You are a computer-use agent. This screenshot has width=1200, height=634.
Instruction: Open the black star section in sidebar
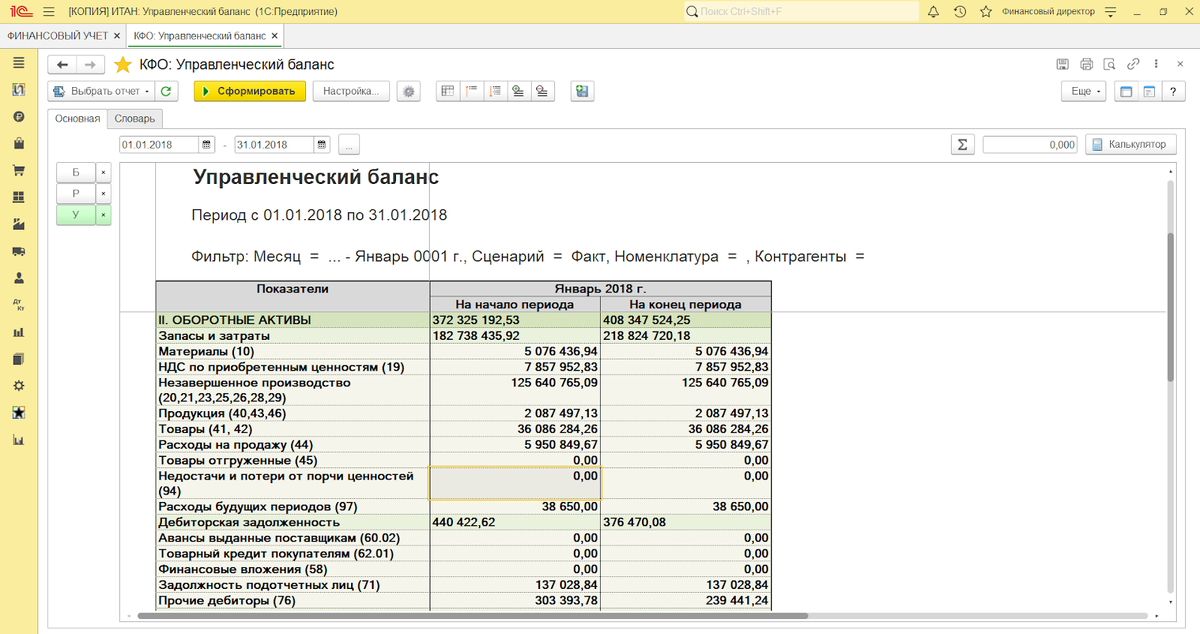coord(18,412)
